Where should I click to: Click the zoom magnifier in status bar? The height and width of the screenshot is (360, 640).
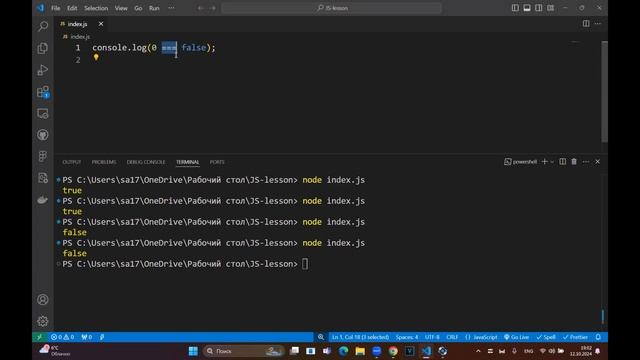[321, 337]
